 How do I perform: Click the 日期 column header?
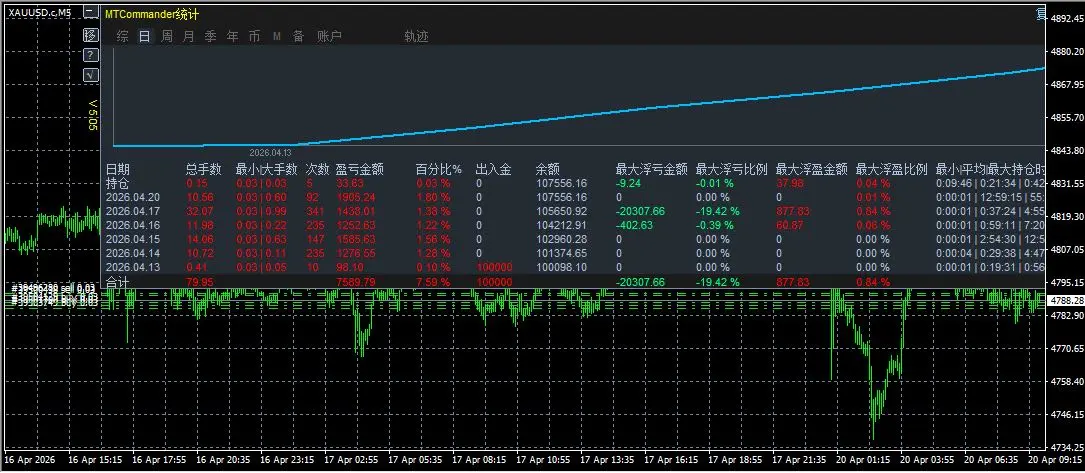pyautogui.click(x=118, y=169)
